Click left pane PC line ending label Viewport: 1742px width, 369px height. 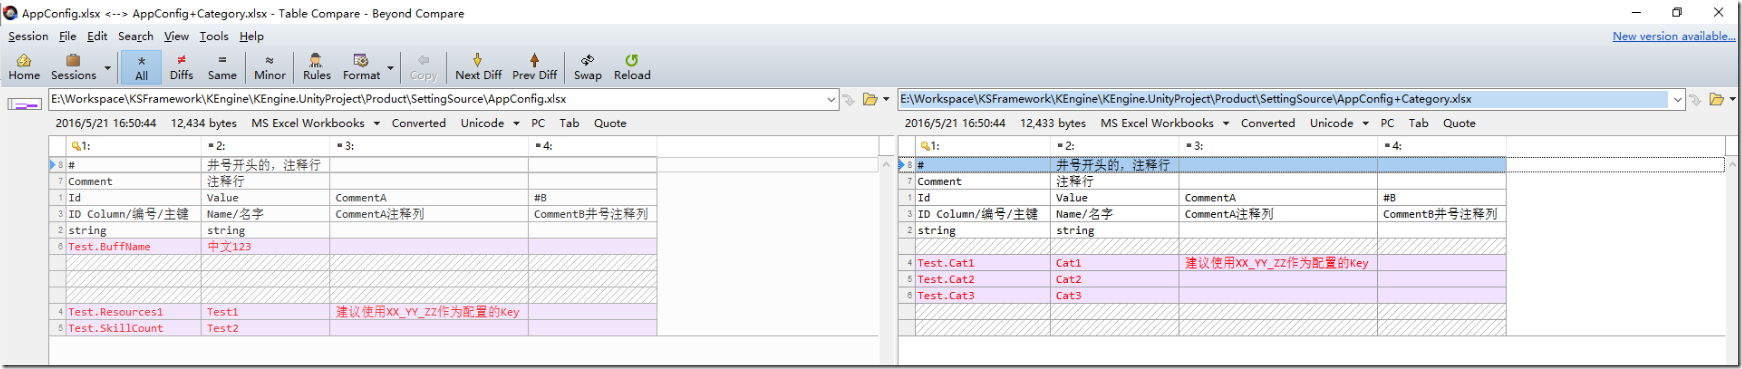(x=538, y=123)
